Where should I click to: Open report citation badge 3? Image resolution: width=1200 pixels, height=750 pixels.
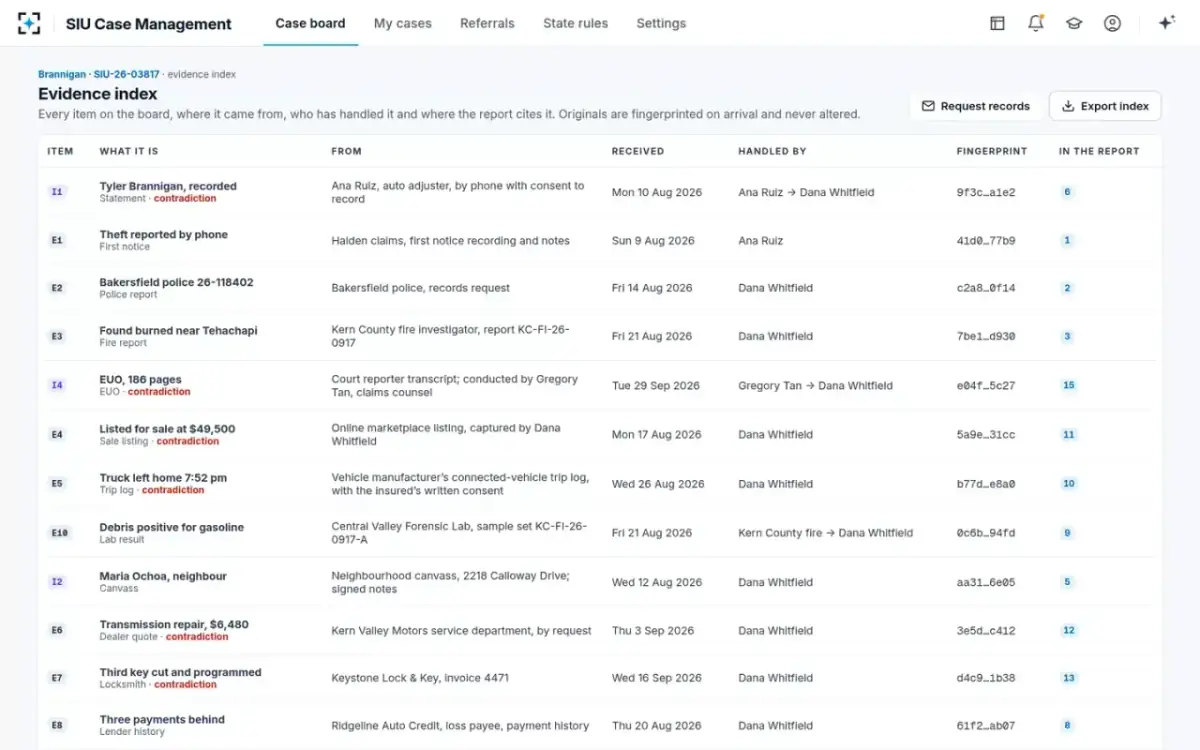tap(1067, 337)
